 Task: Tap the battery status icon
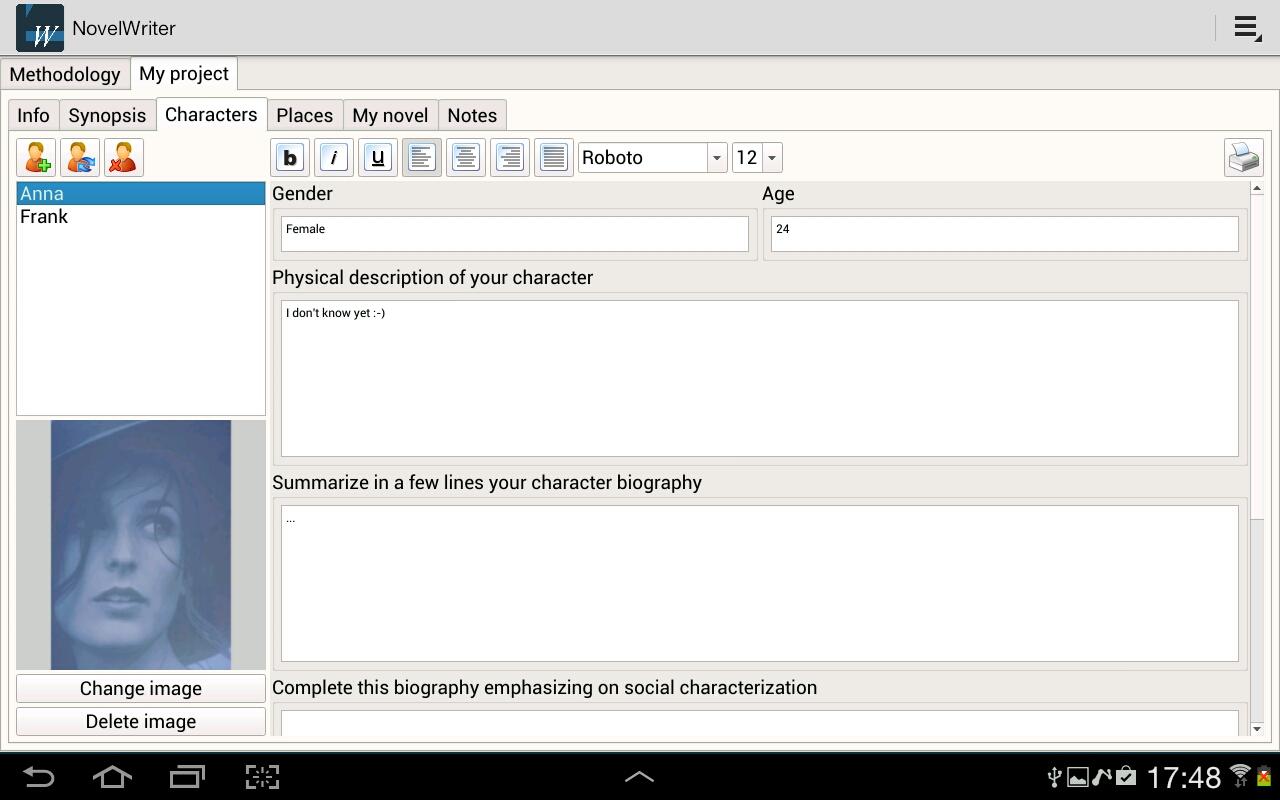[1266, 777]
